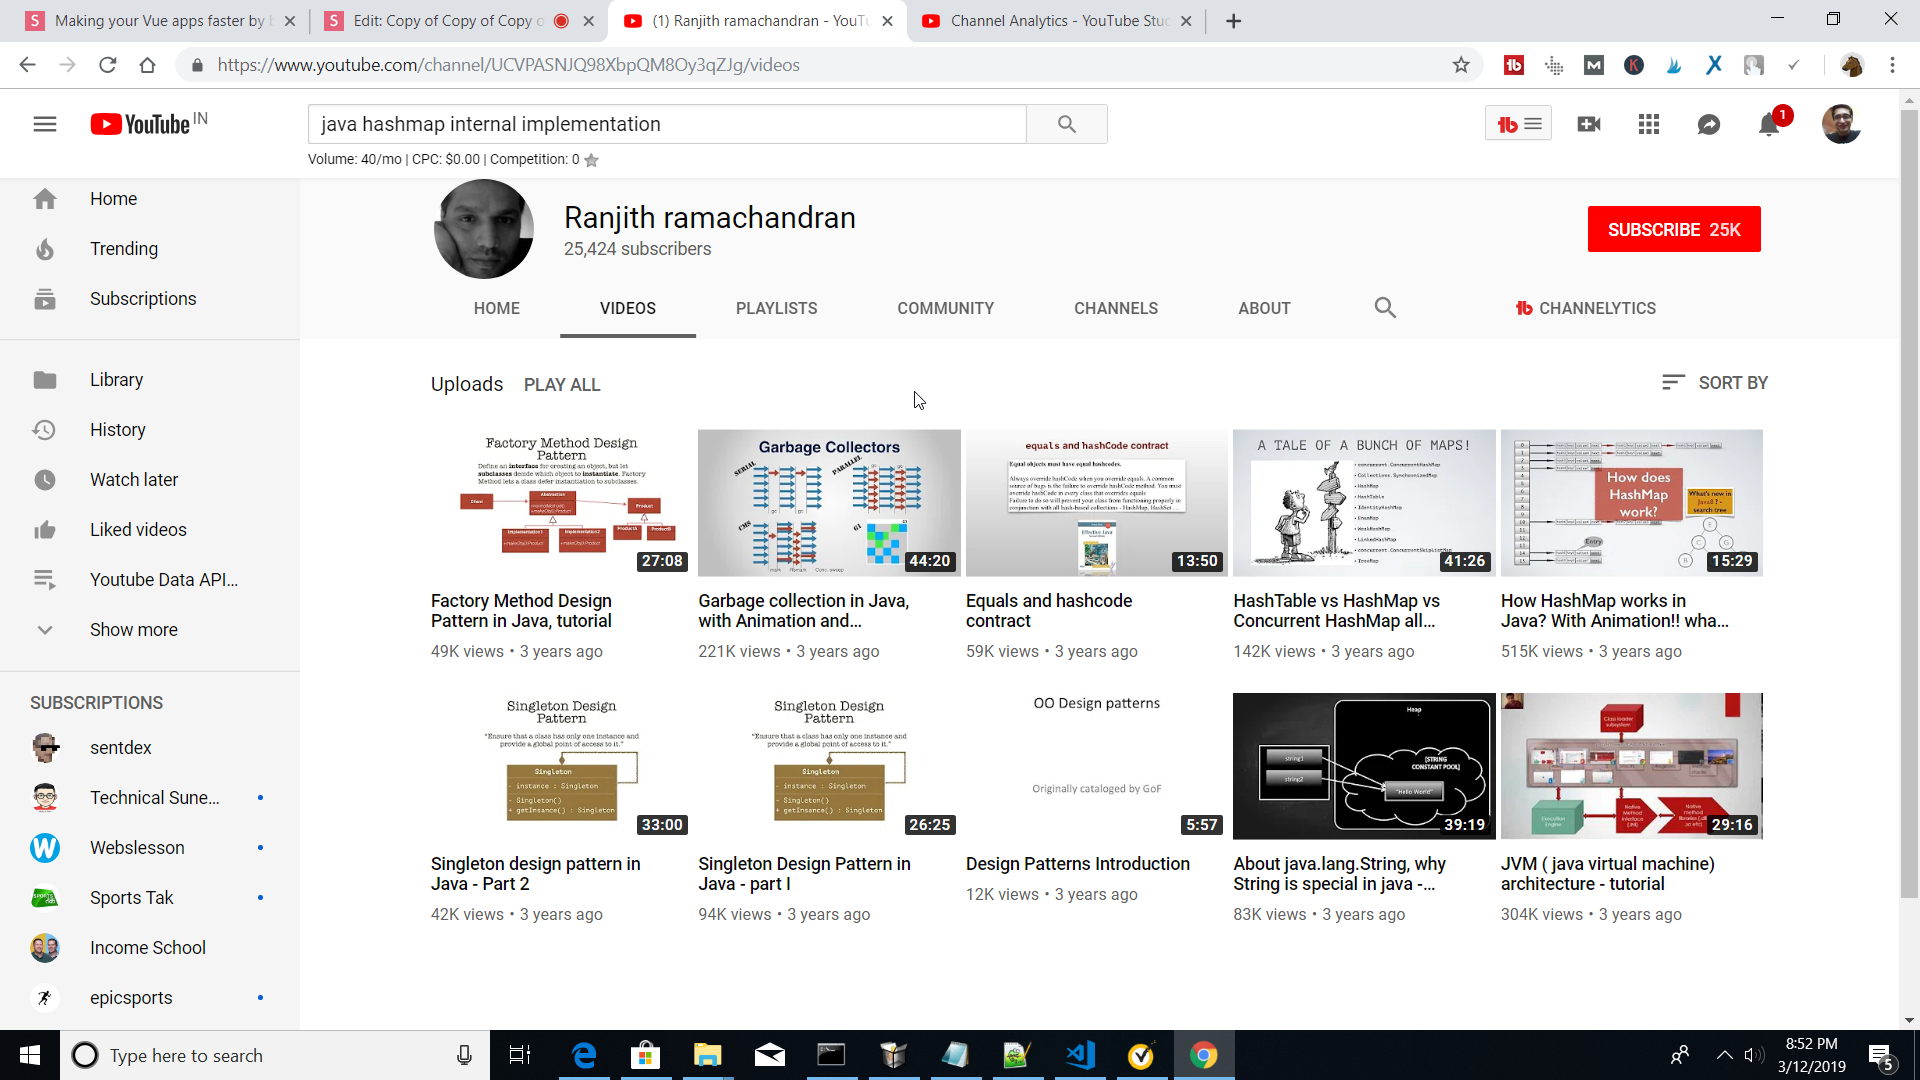Open the CHANNELYTICS link
1920x1080 pixels.
tap(1585, 308)
